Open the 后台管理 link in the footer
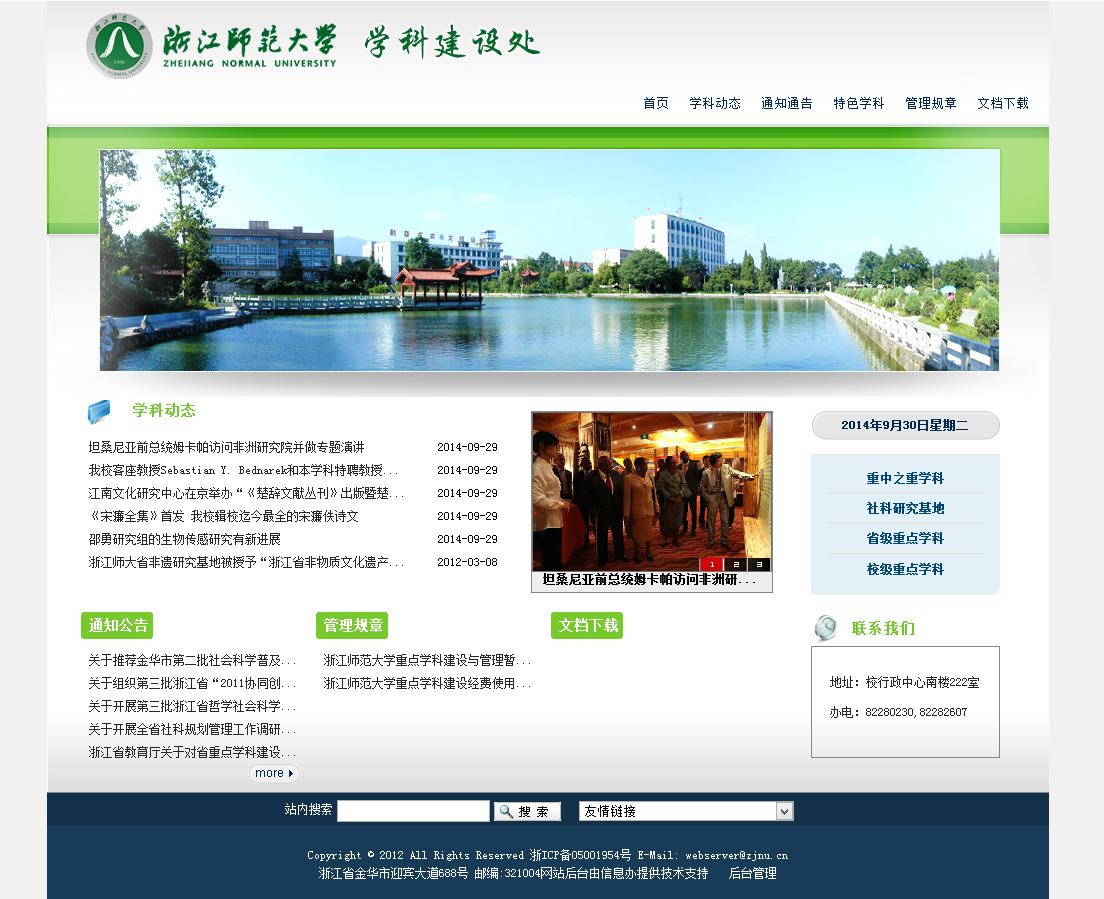Screen dimensions: 1104x899 click(x=752, y=873)
